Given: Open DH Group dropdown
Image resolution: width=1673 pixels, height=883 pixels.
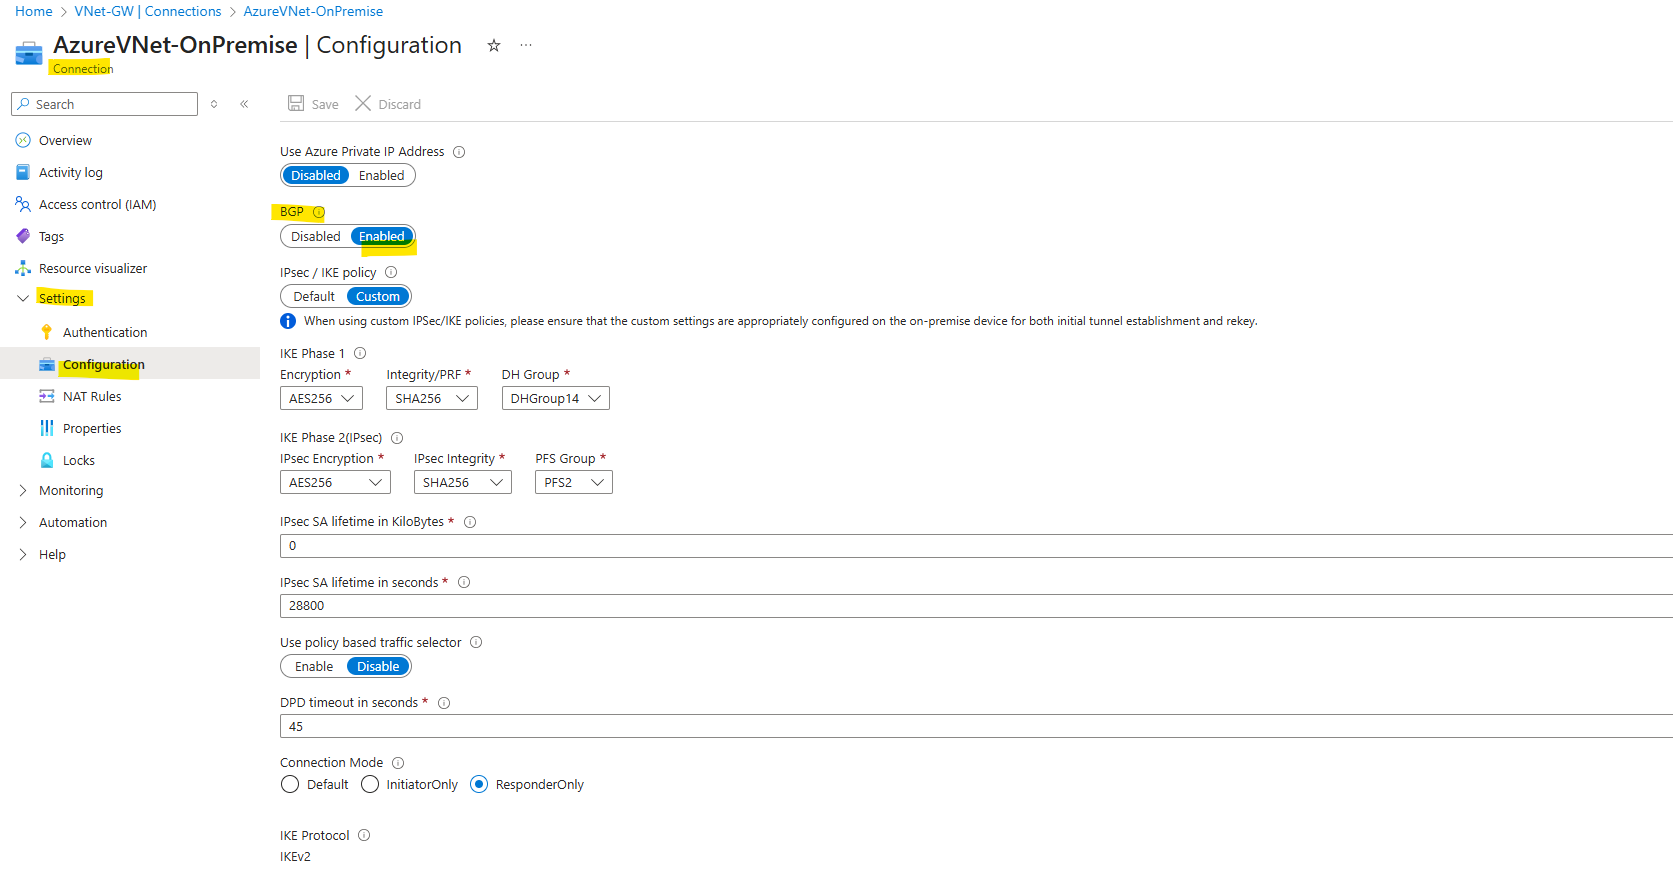Looking at the screenshot, I should (x=556, y=398).
